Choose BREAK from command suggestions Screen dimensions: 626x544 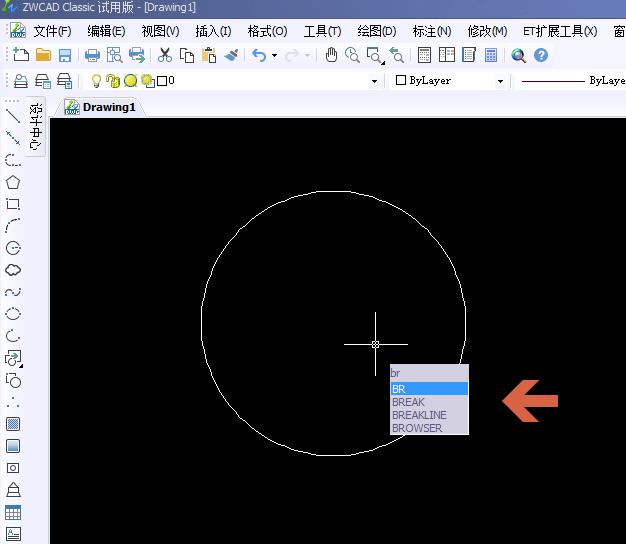pos(408,402)
